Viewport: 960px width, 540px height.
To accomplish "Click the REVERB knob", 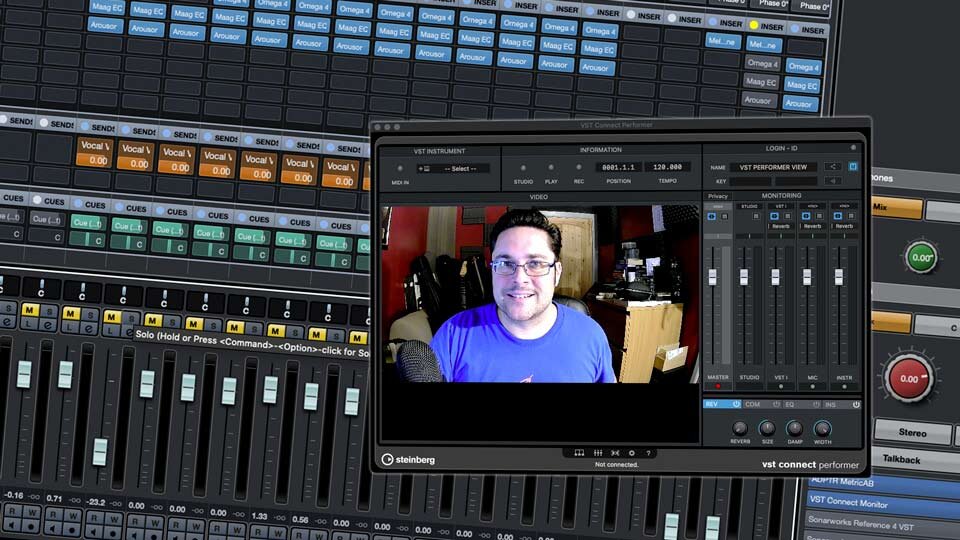I will click(740, 429).
